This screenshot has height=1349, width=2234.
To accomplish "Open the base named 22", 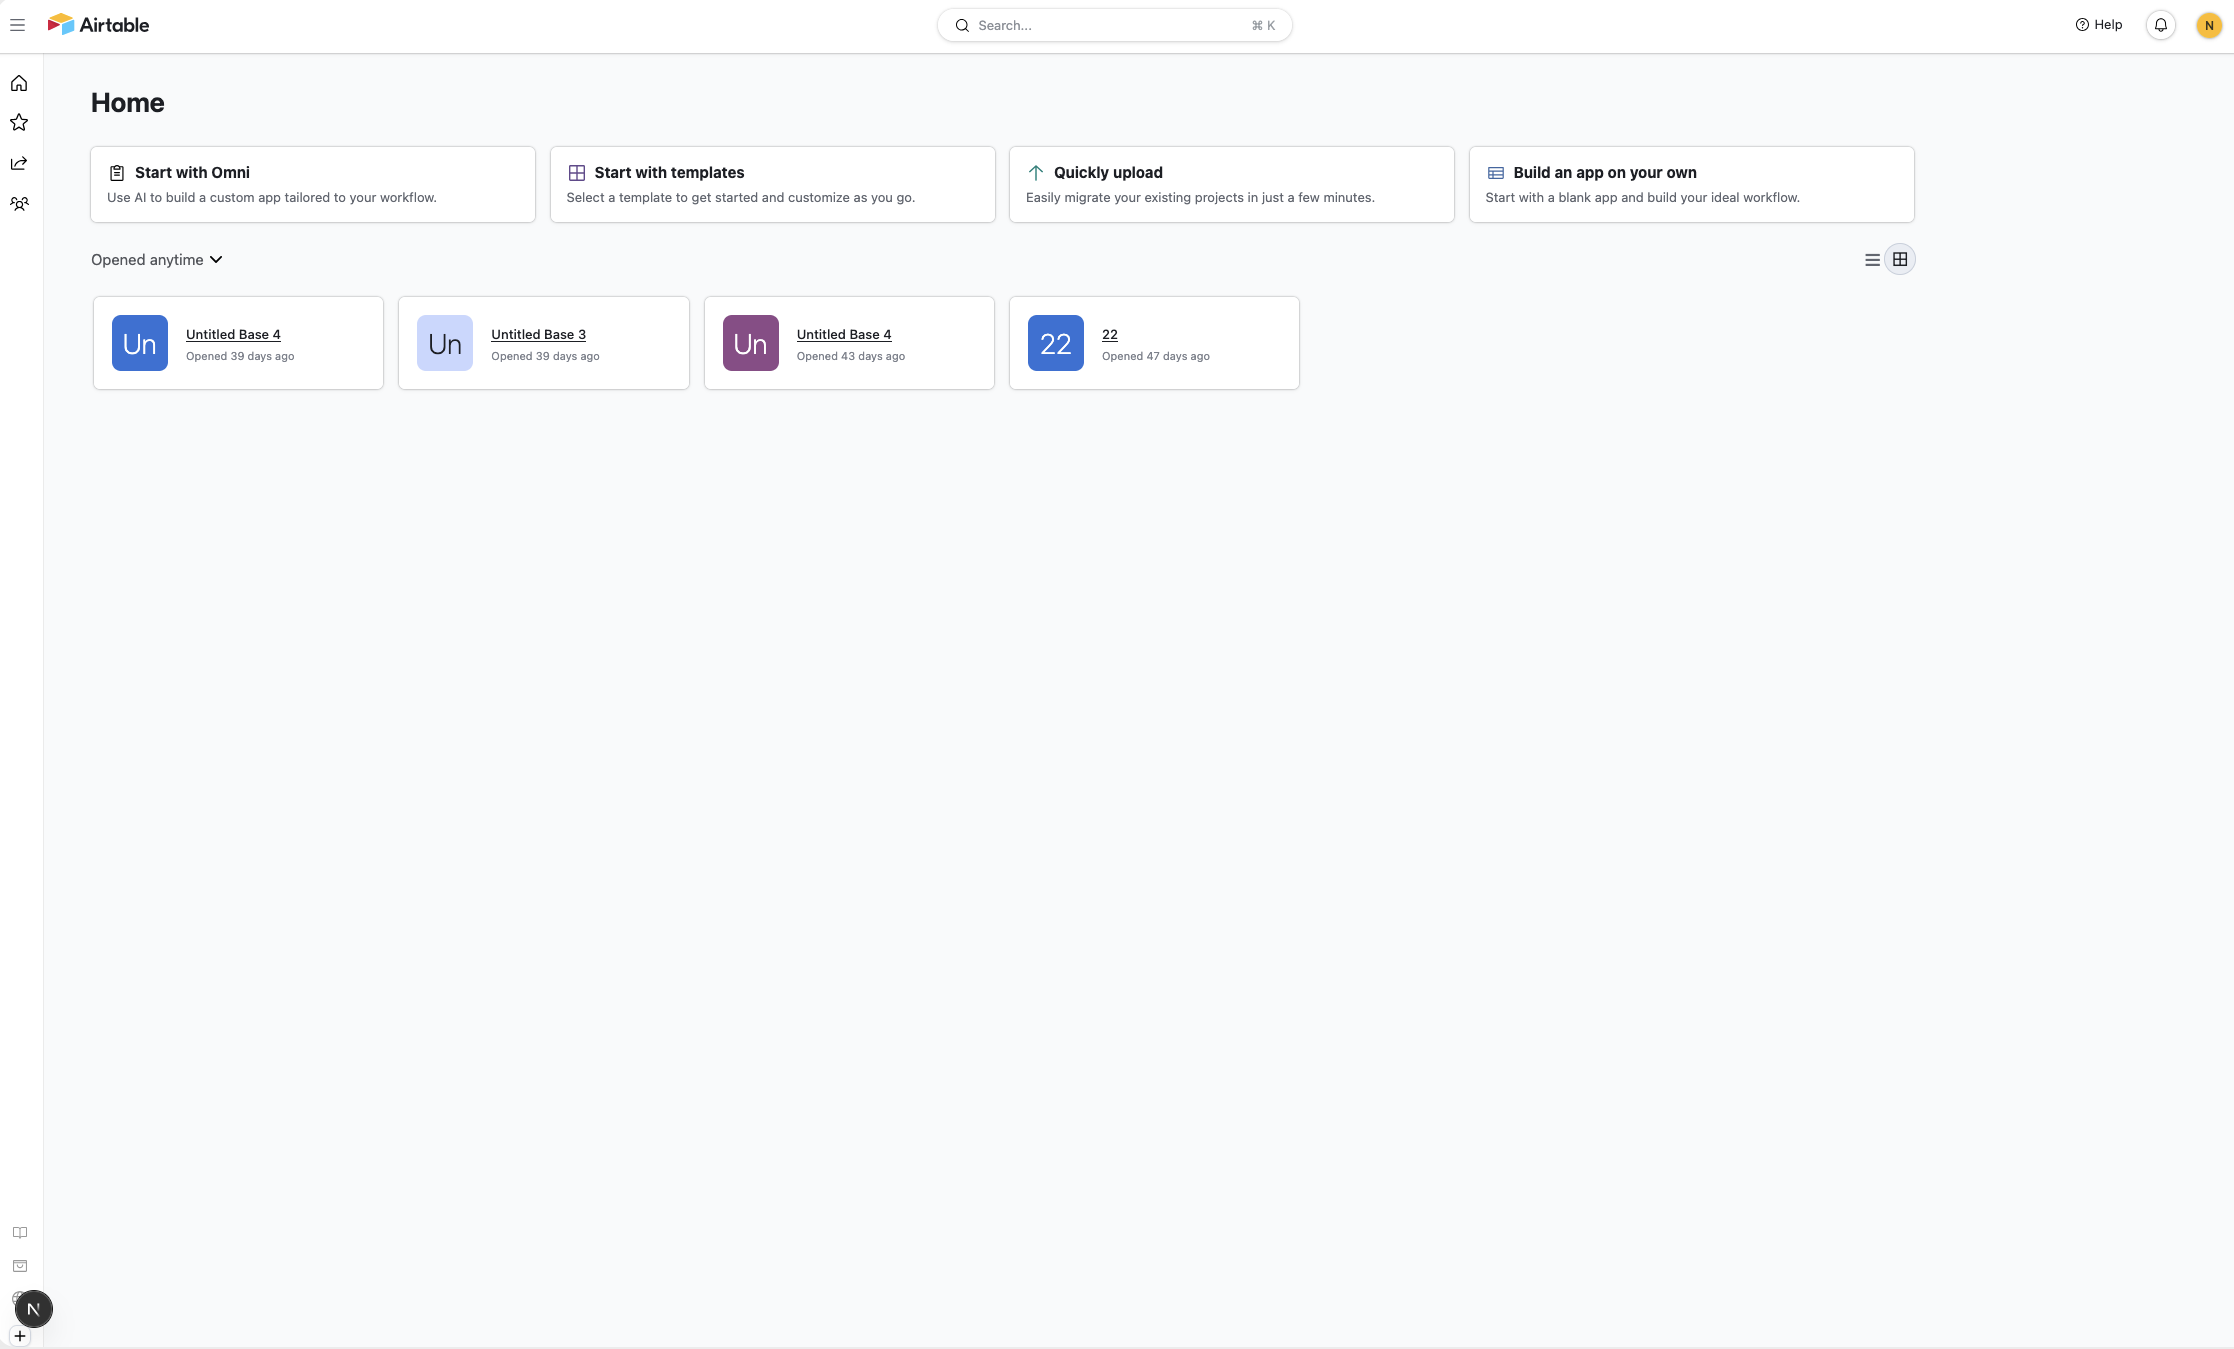I will tap(1109, 334).
